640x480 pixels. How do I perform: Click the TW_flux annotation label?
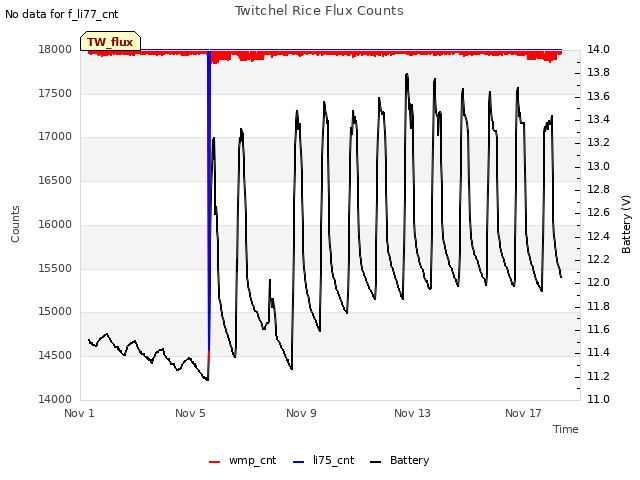(x=110, y=42)
